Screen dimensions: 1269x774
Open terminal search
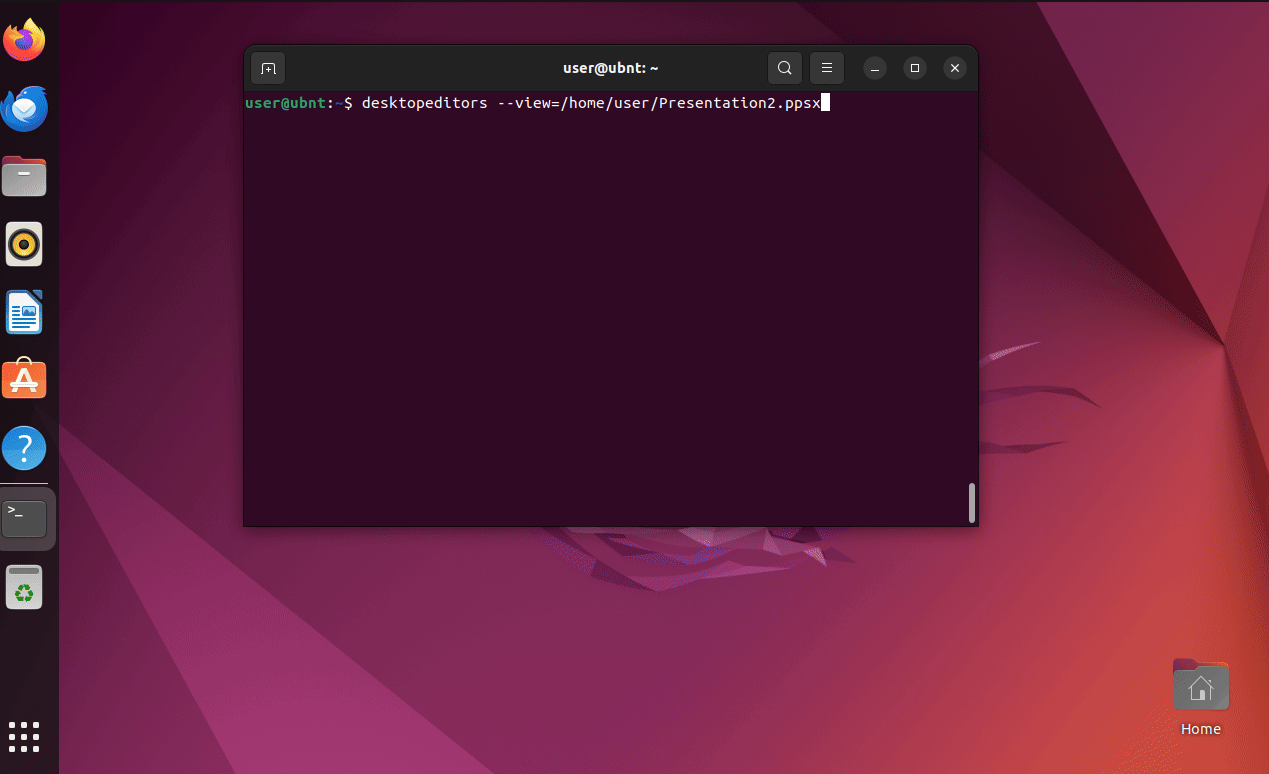(x=785, y=68)
